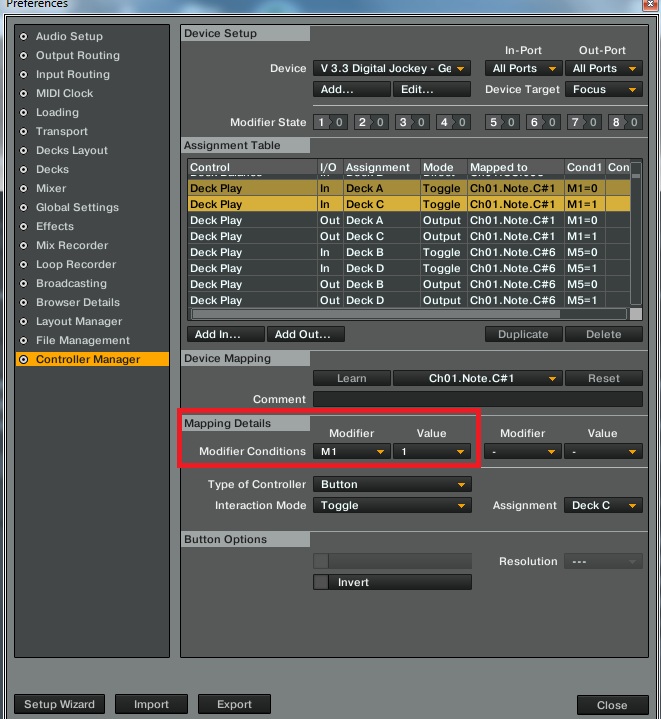Open the Loading preferences page
661x719 pixels.
(x=57, y=112)
